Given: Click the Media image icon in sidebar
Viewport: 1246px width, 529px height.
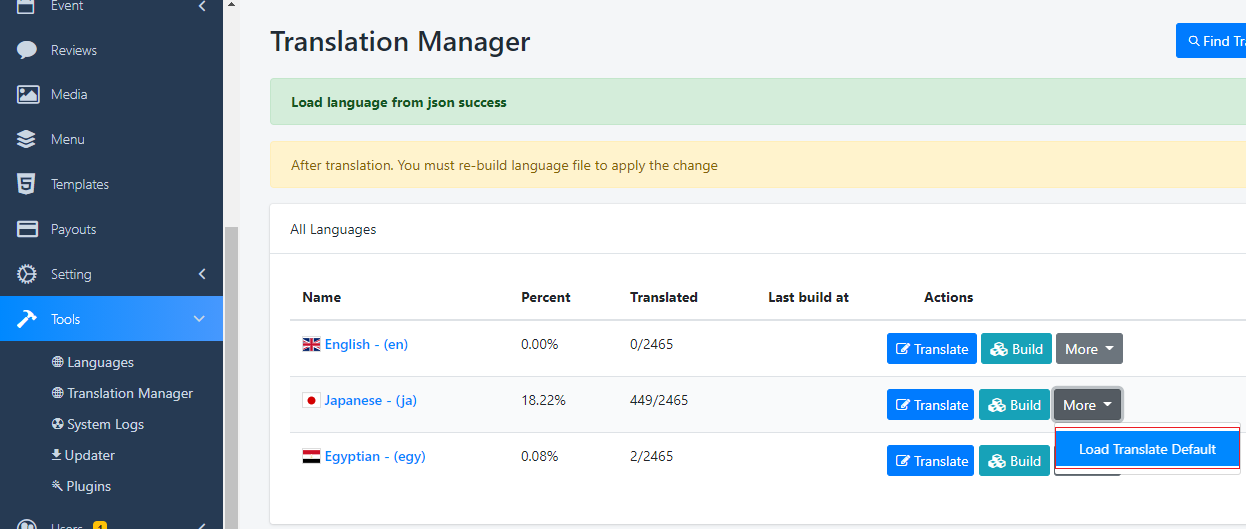Looking at the screenshot, I should (27, 95).
